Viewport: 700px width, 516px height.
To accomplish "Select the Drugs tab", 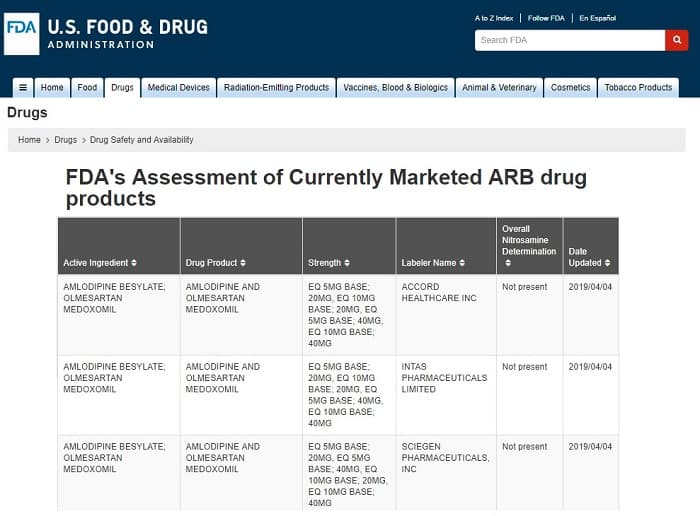I will (122, 87).
